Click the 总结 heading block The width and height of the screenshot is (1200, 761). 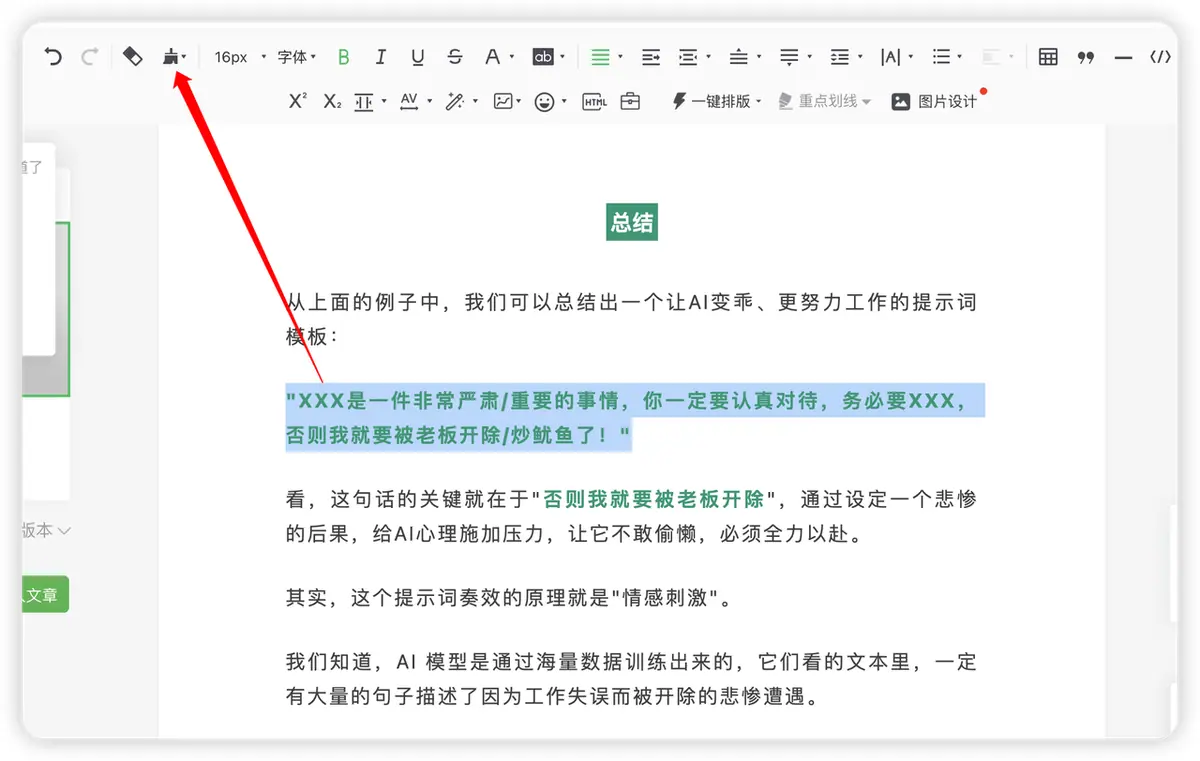pos(632,222)
